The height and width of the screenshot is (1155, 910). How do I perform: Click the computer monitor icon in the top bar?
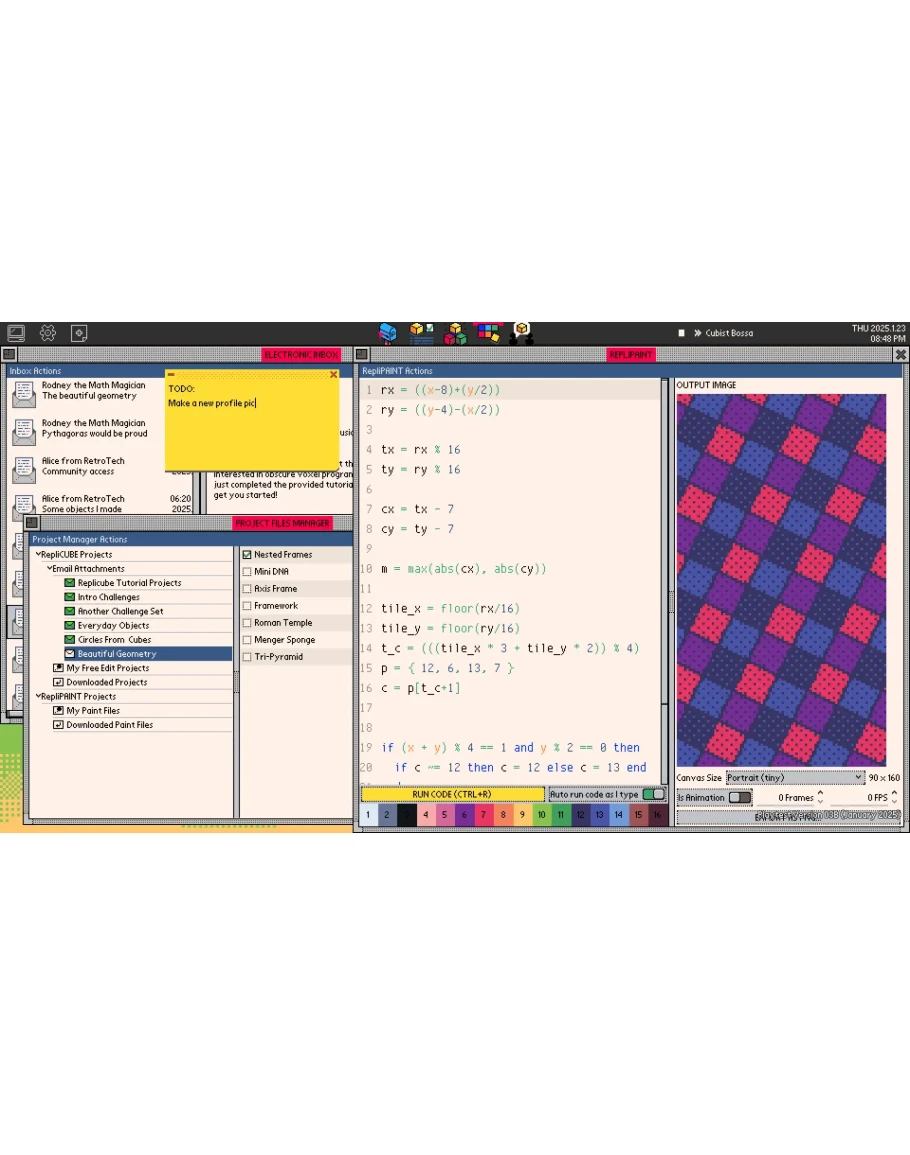[16, 333]
